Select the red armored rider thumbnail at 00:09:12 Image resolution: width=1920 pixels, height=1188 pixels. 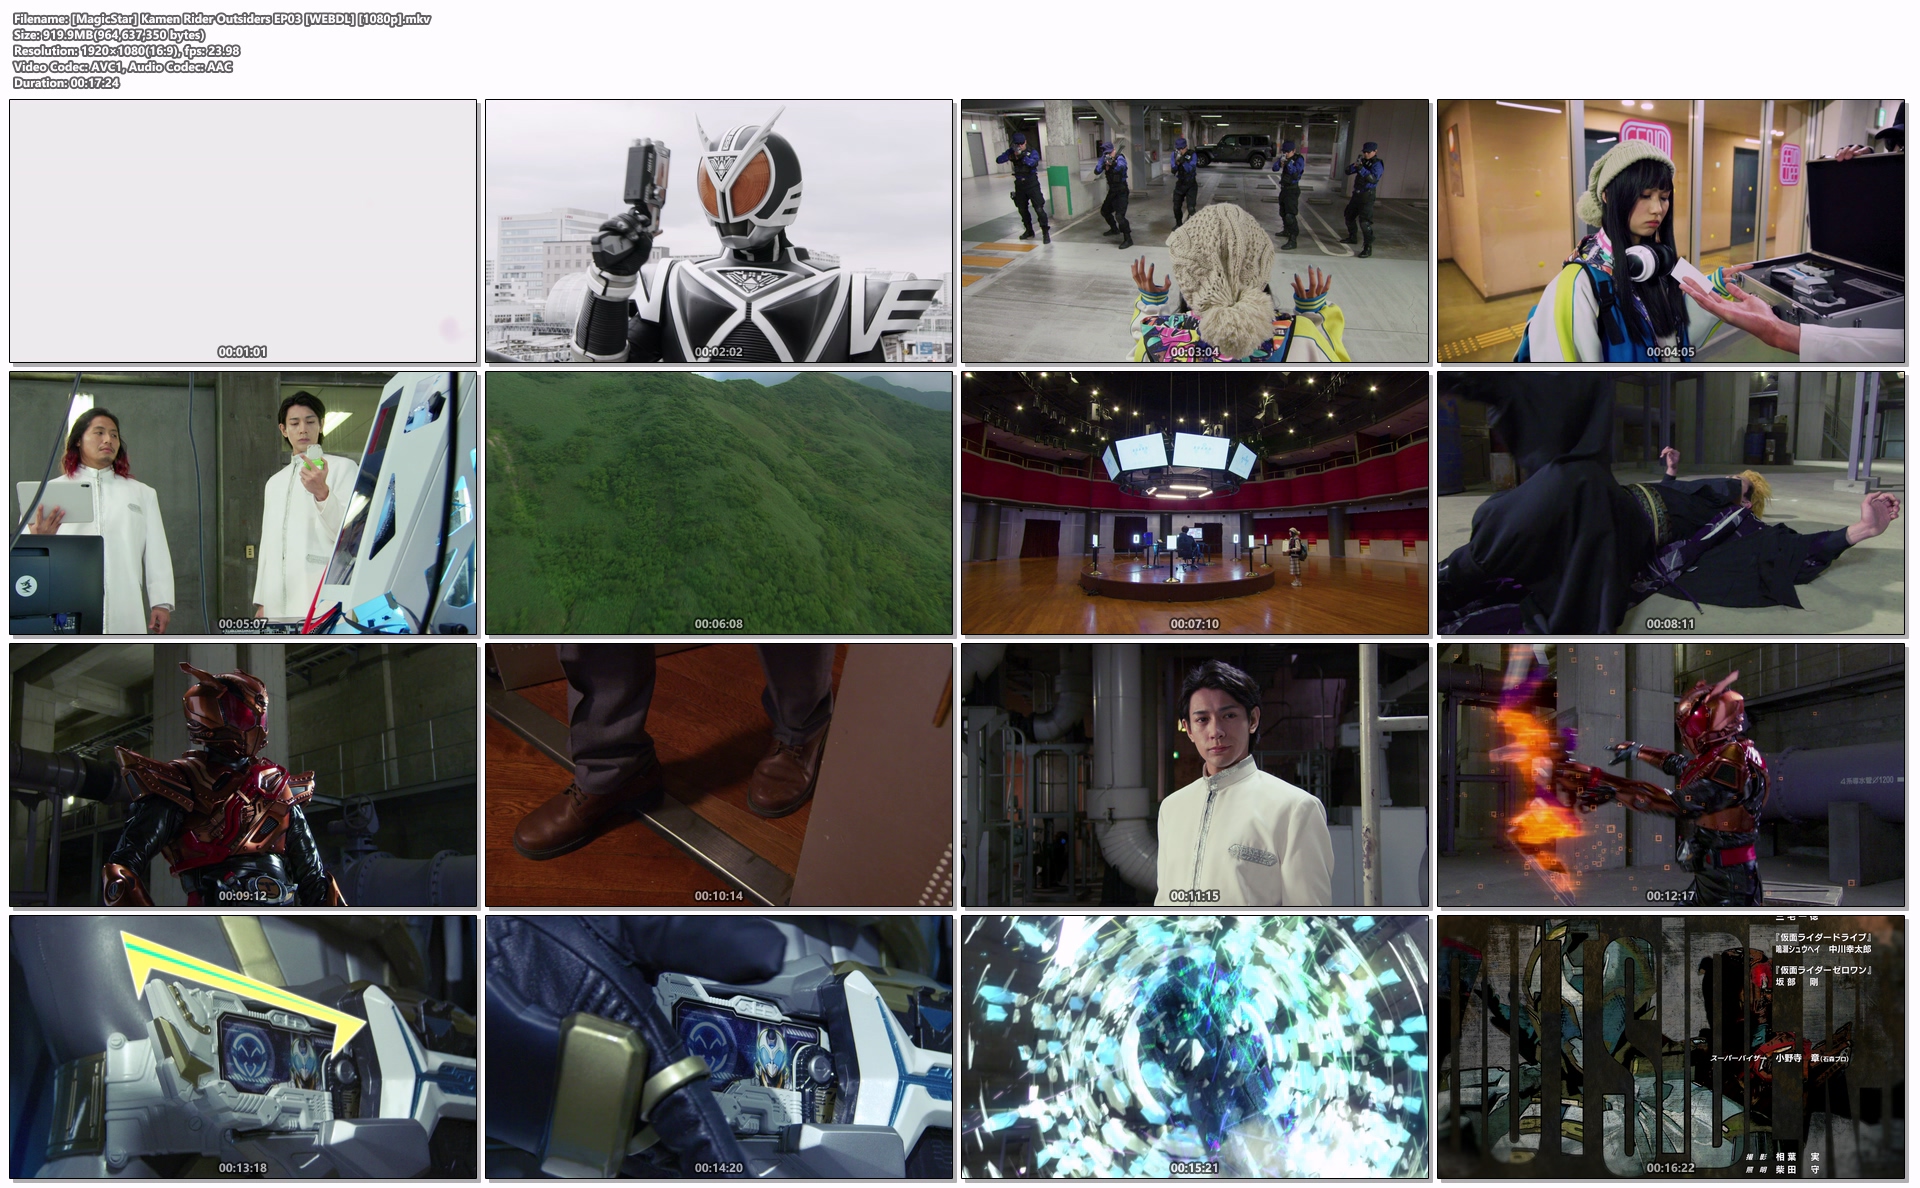pos(243,775)
